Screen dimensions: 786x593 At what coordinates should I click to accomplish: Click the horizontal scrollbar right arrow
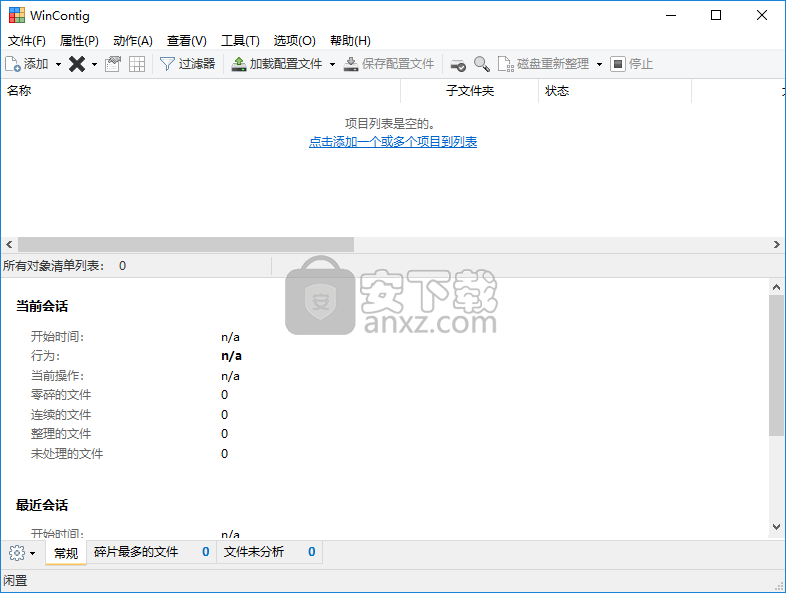pos(776,245)
